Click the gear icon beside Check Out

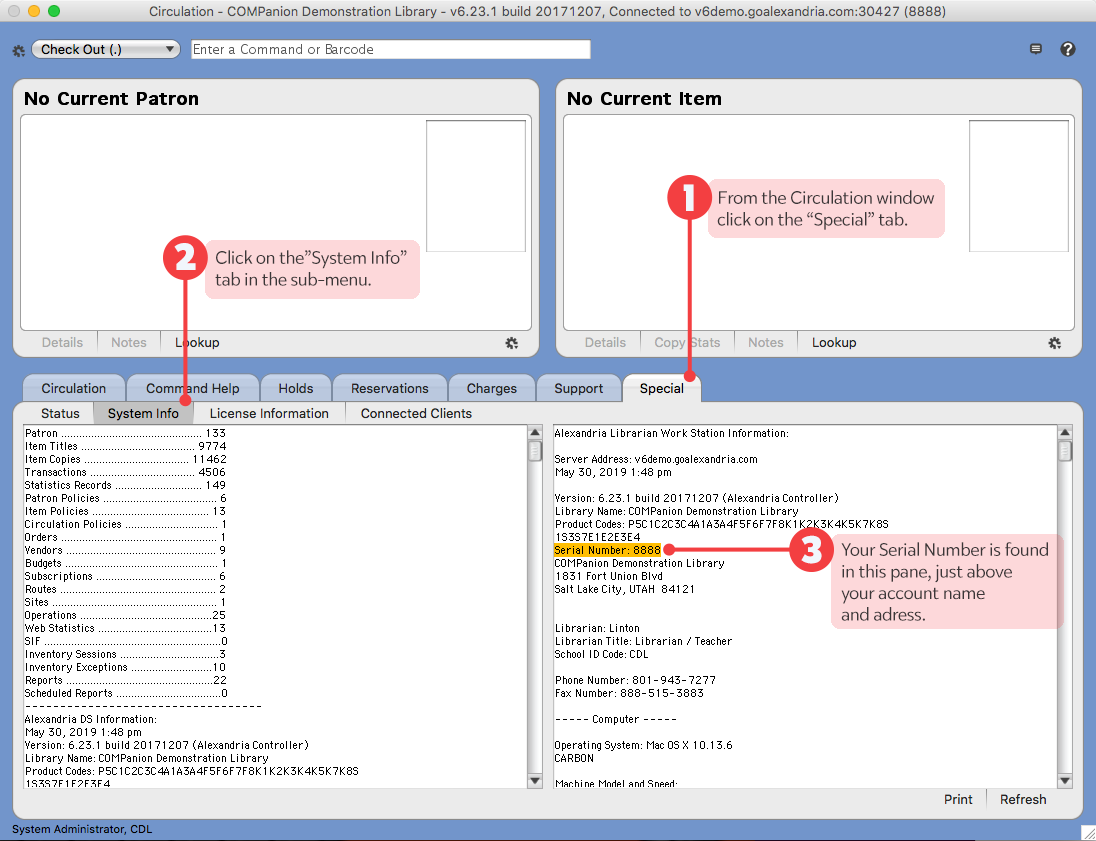(19, 50)
